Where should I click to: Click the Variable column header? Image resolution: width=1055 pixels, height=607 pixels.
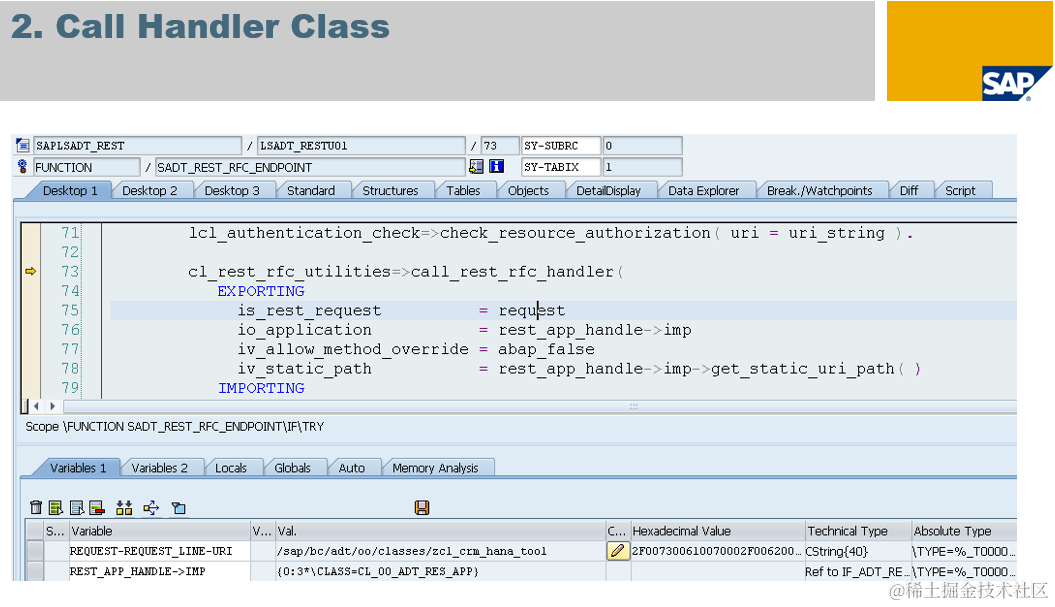pyautogui.click(x=159, y=531)
